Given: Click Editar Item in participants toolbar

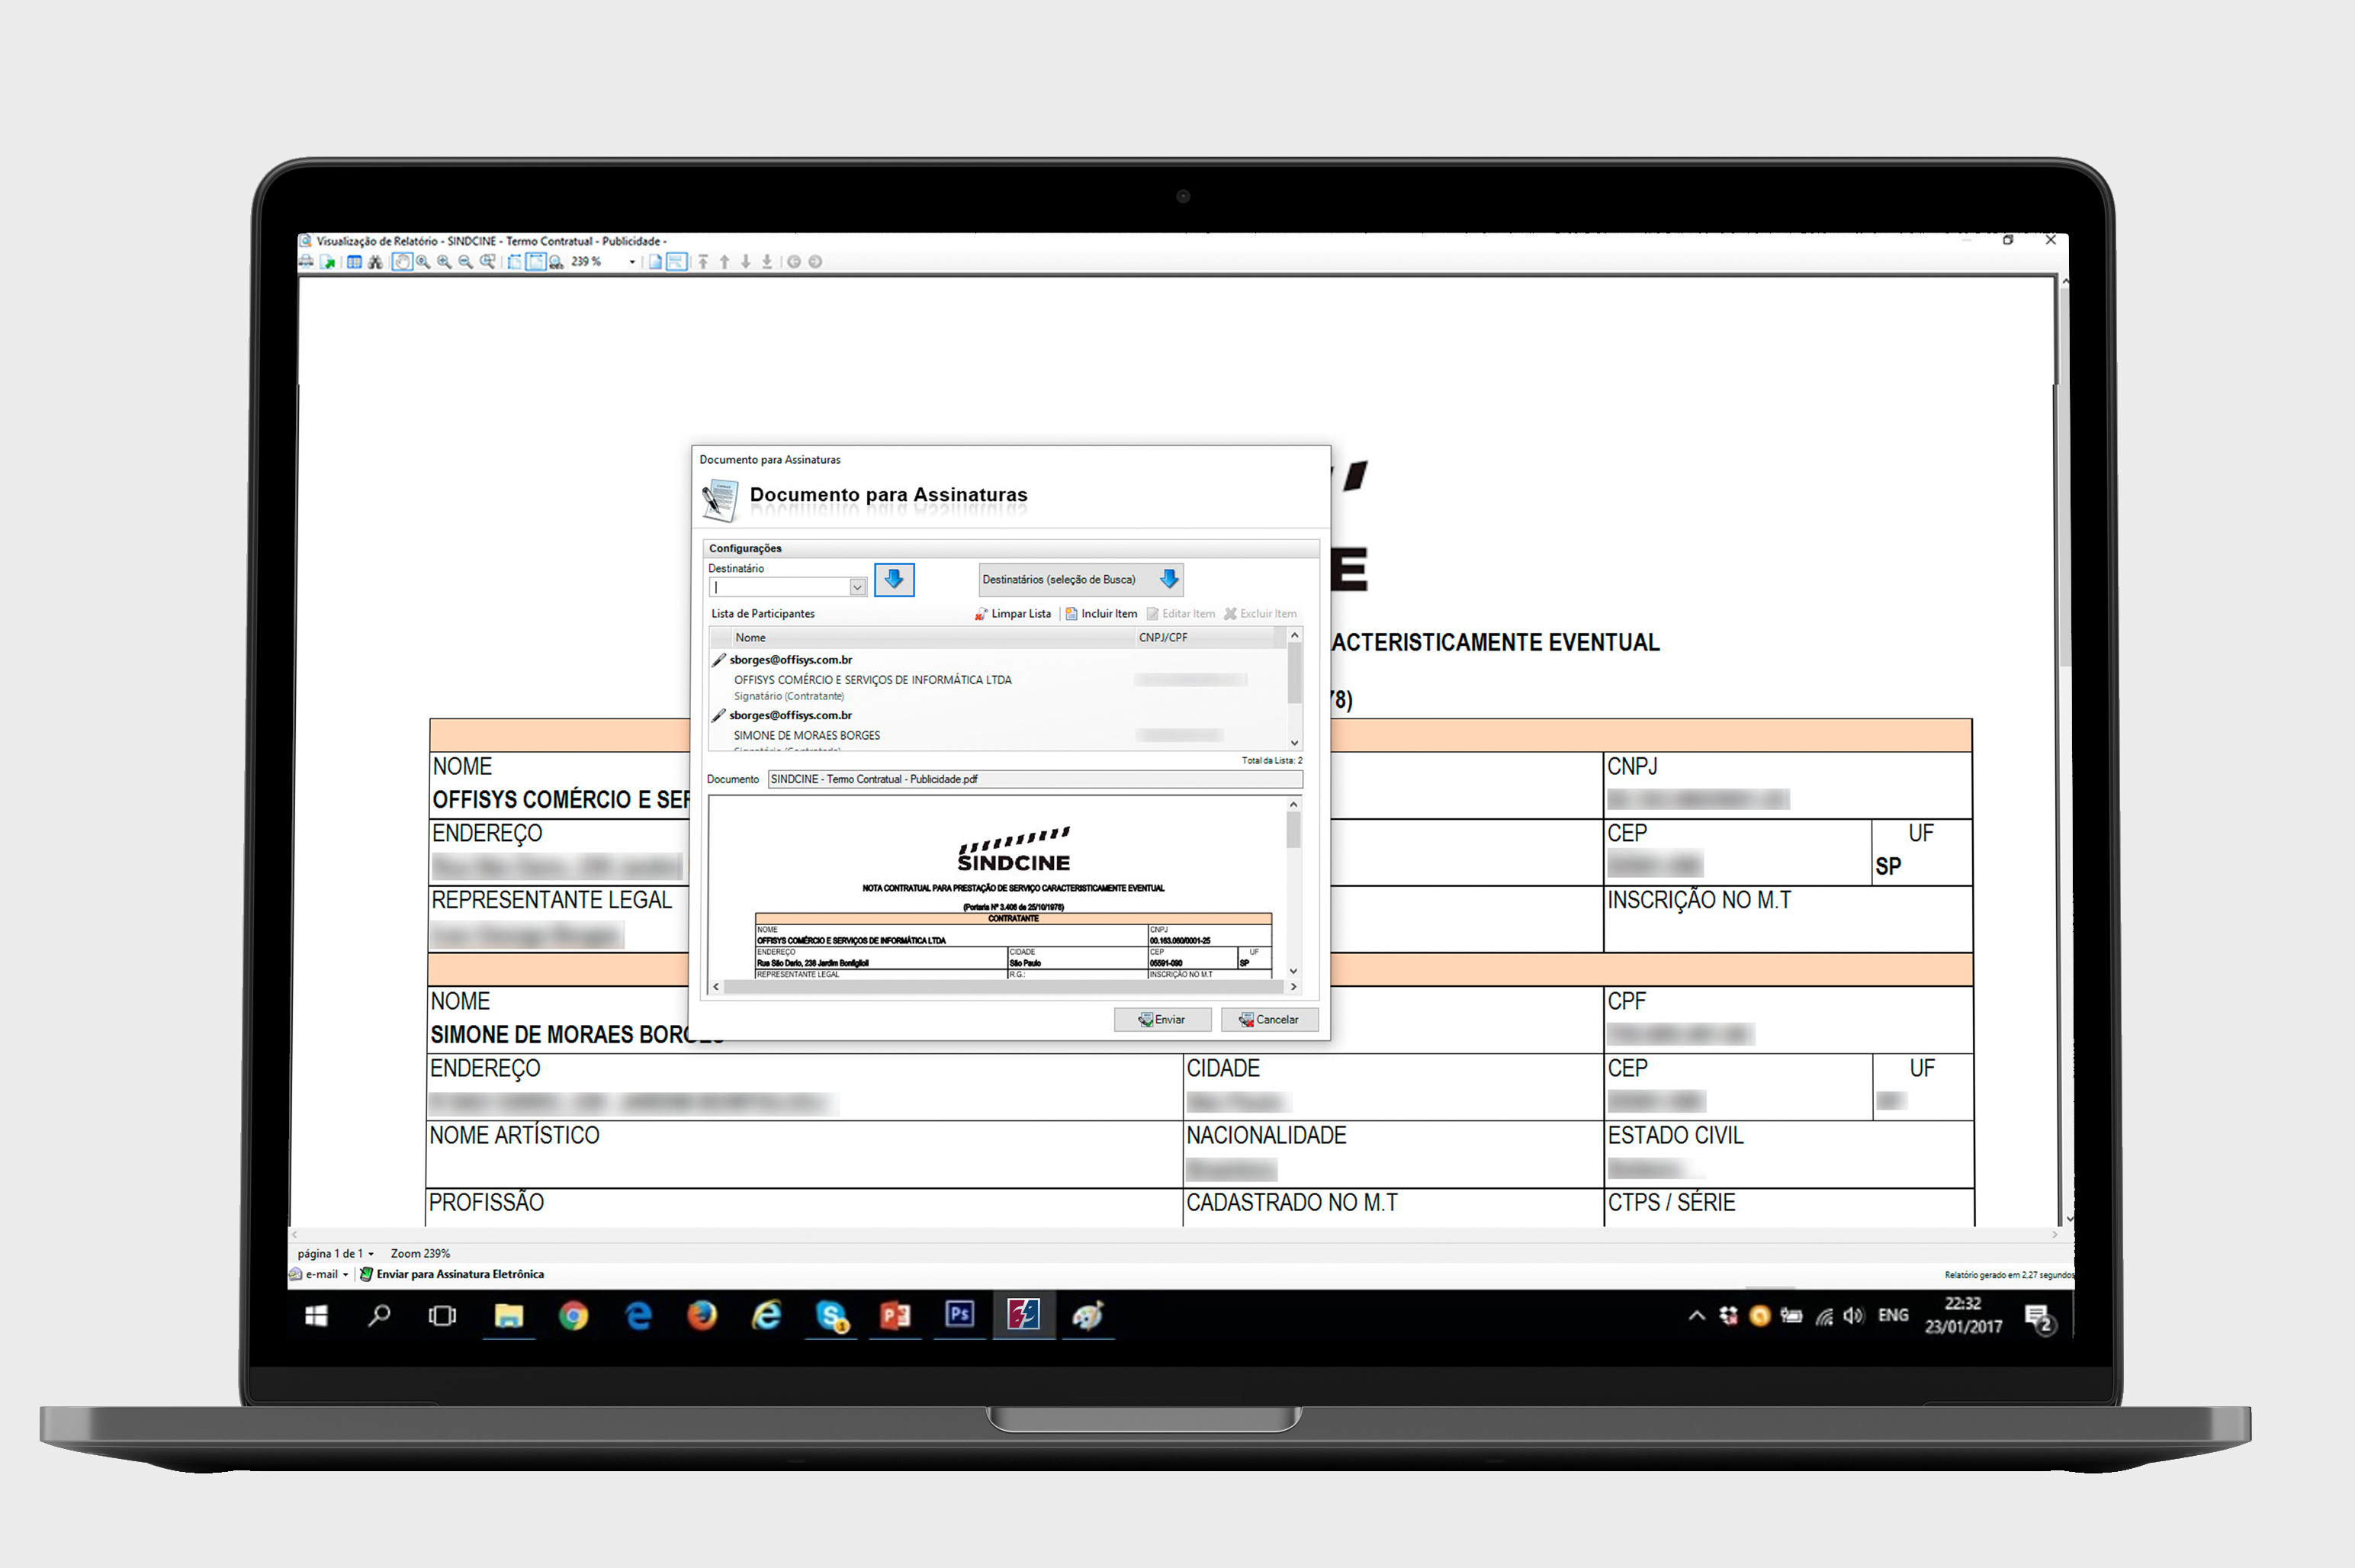Looking at the screenshot, I should tap(1180, 614).
